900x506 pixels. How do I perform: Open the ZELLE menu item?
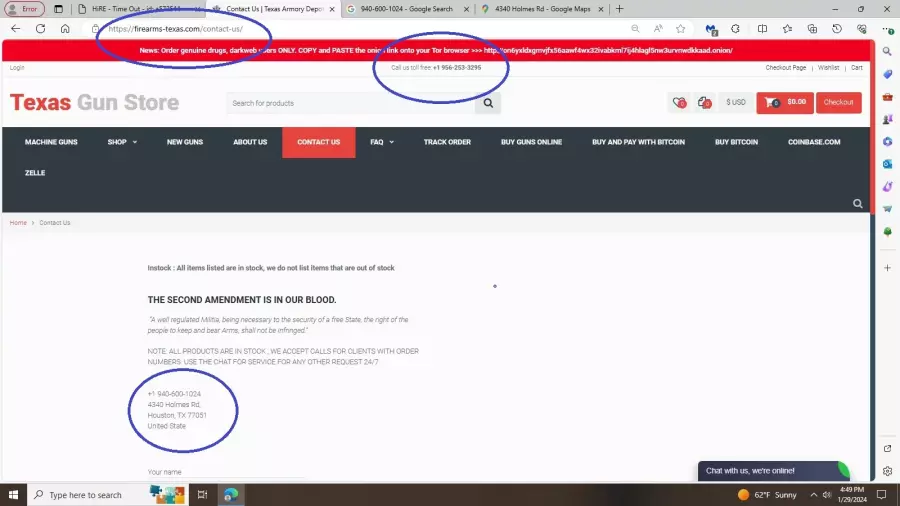click(35, 173)
